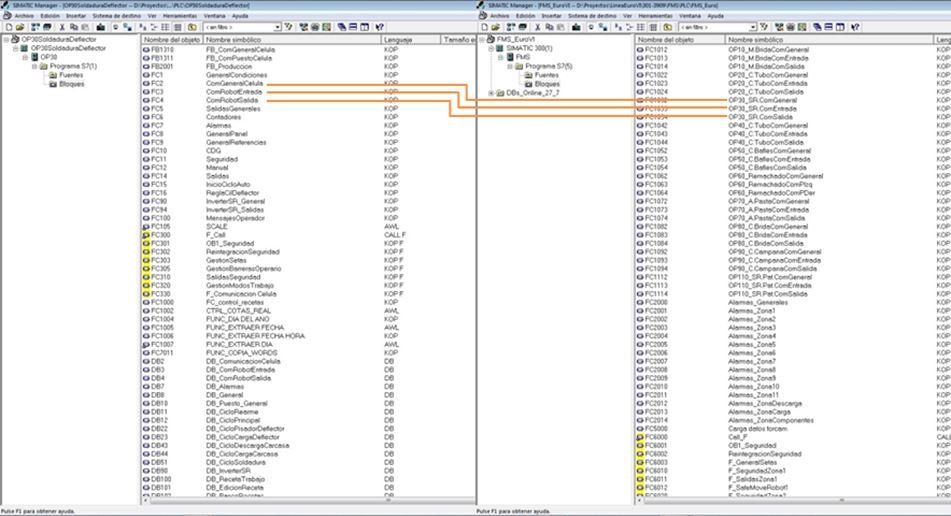The height and width of the screenshot is (516, 951).
Task: Click Cut icon in FMS_EuroVI window toolbar
Action: pyautogui.click(x=537, y=27)
